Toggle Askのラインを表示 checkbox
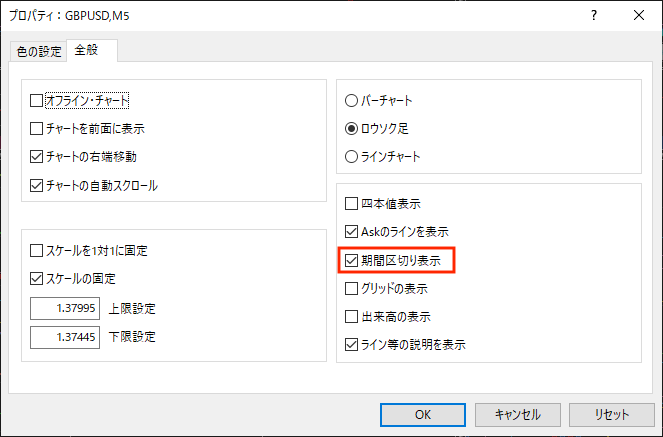The width and height of the screenshot is (663, 437). pos(351,232)
